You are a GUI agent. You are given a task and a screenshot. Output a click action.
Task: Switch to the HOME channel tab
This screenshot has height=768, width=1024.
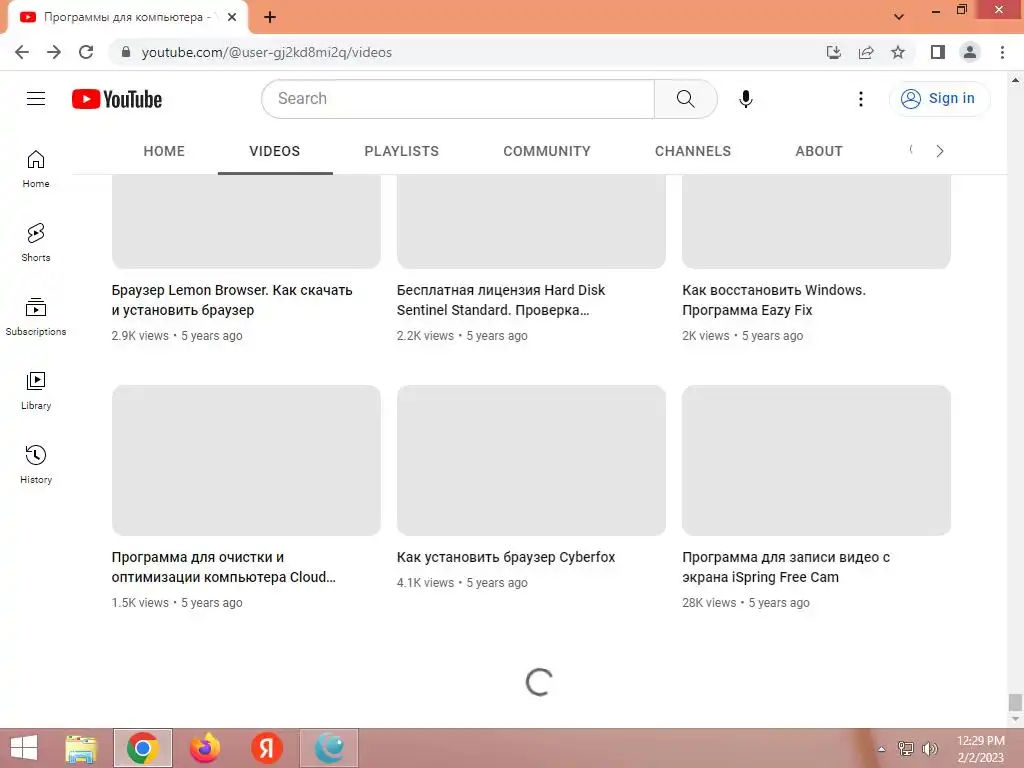(x=164, y=152)
